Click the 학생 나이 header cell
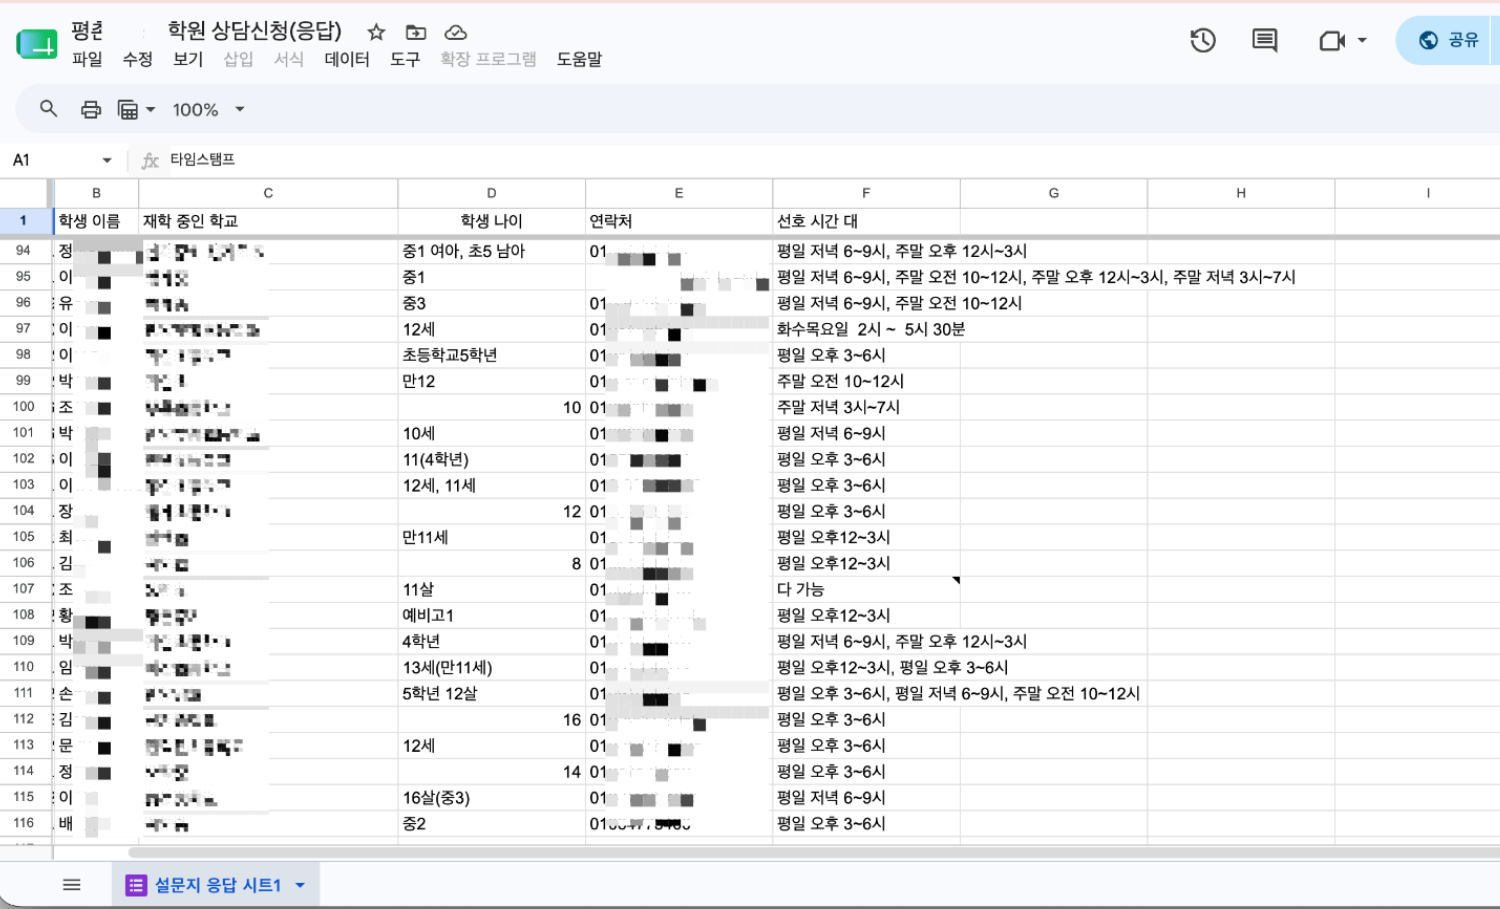The image size is (1500, 909). tap(491, 221)
